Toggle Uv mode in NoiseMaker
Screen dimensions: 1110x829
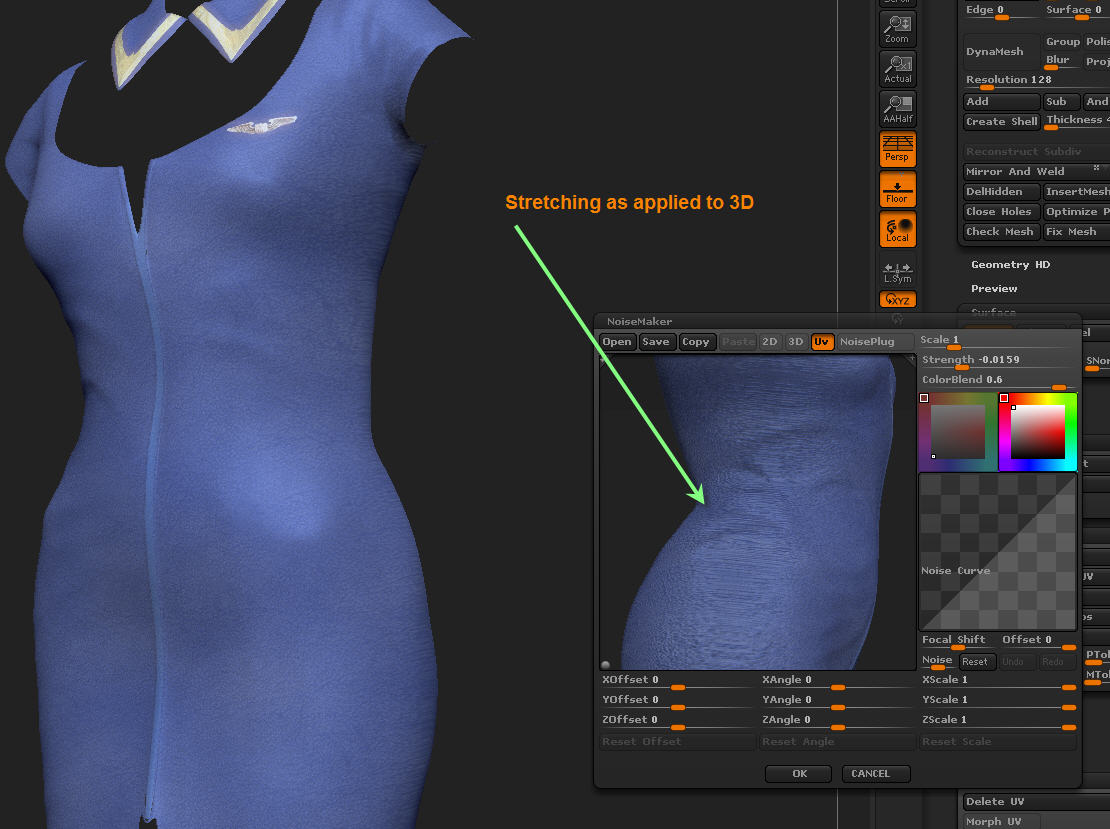(x=822, y=342)
